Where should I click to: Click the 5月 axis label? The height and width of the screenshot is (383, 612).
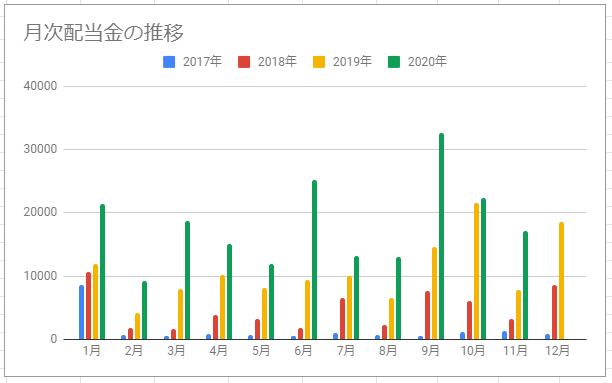click(x=261, y=351)
